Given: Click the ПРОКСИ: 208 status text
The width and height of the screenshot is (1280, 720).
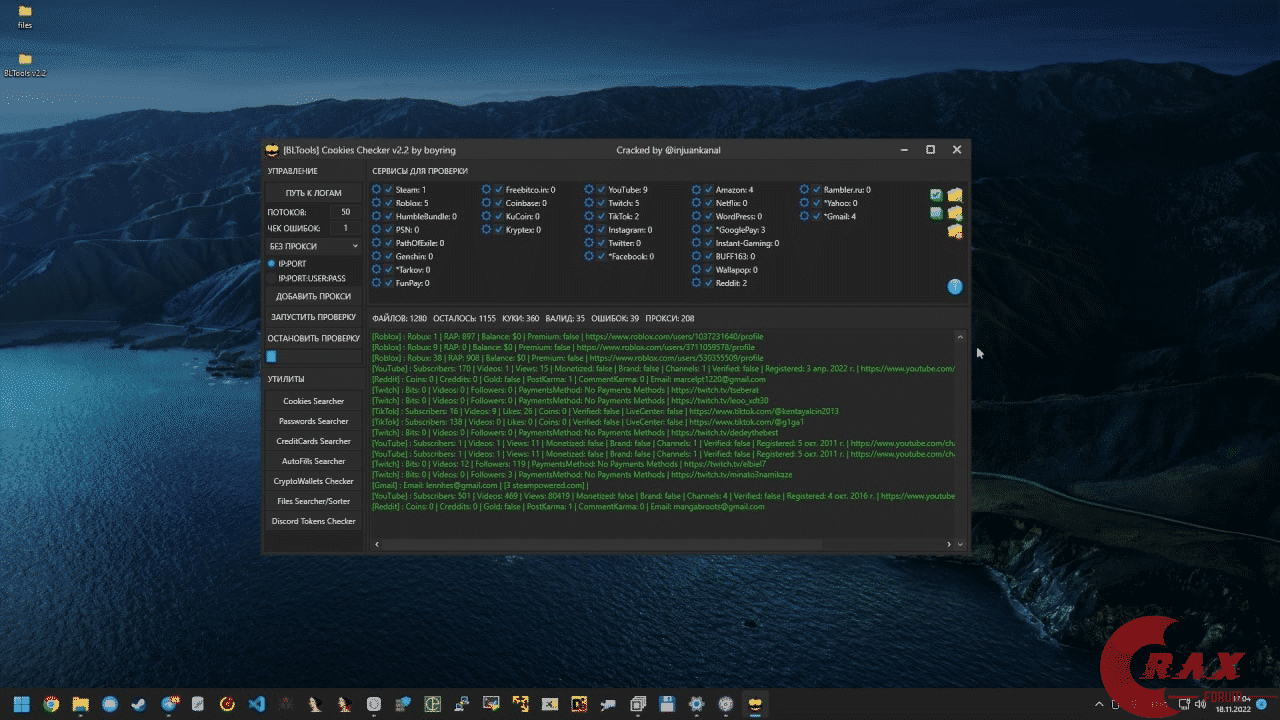Looking at the screenshot, I should tap(670, 318).
